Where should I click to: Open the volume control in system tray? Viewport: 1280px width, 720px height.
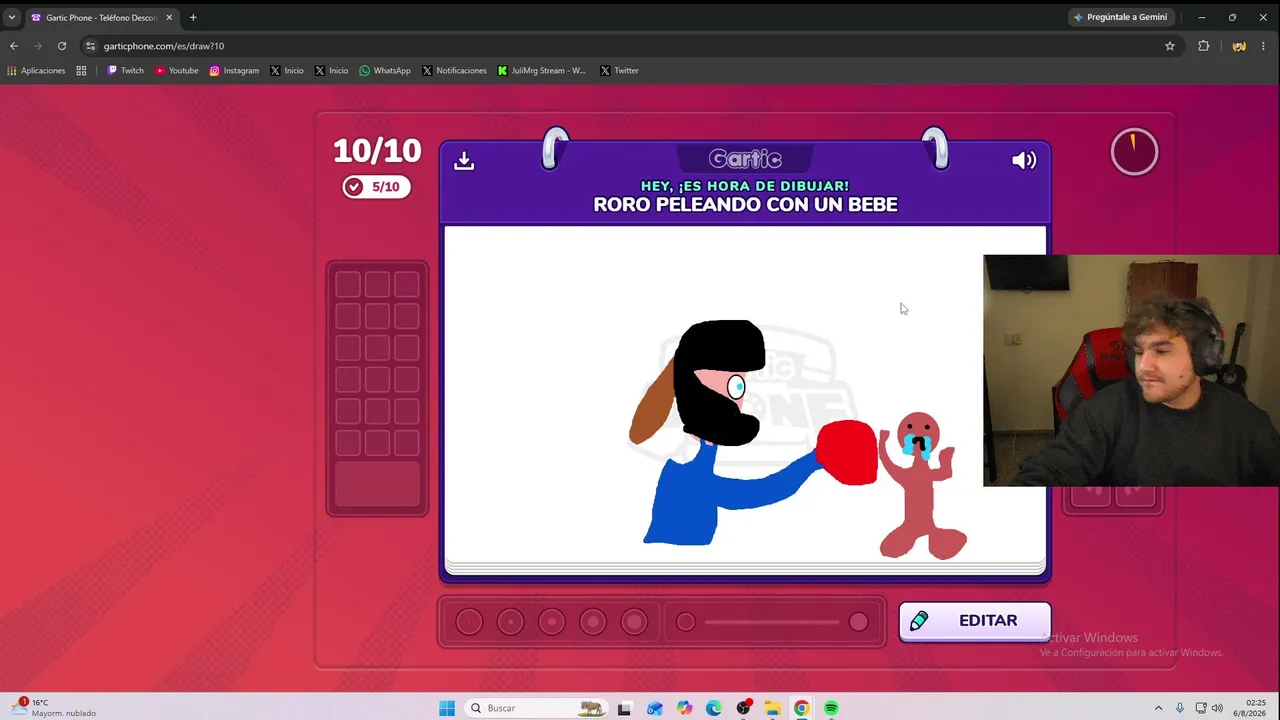[x=1217, y=708]
